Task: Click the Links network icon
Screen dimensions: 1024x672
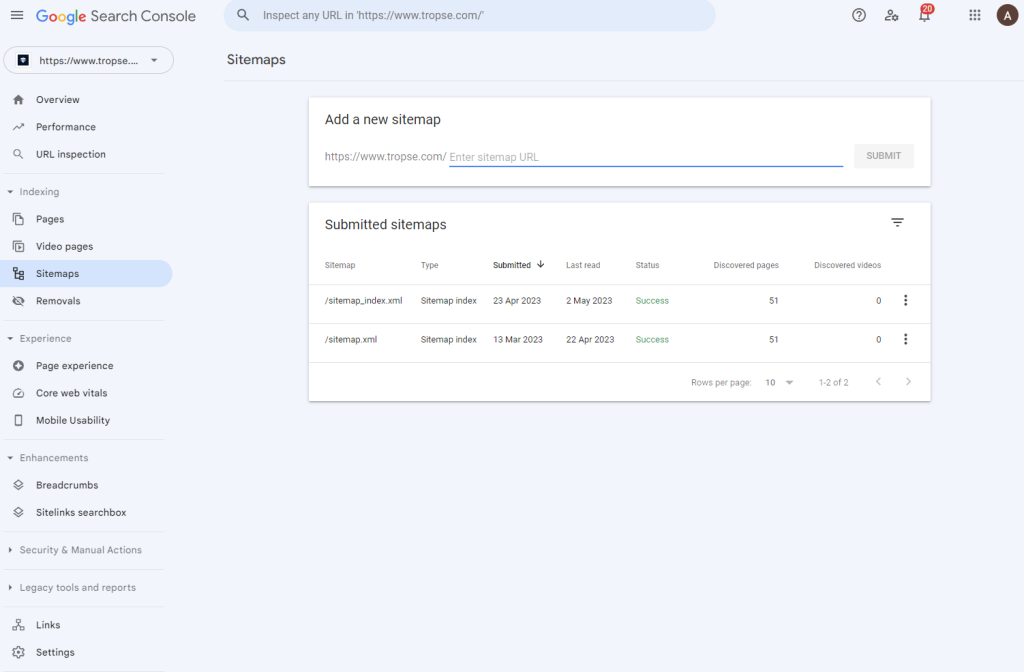Action: 18,625
